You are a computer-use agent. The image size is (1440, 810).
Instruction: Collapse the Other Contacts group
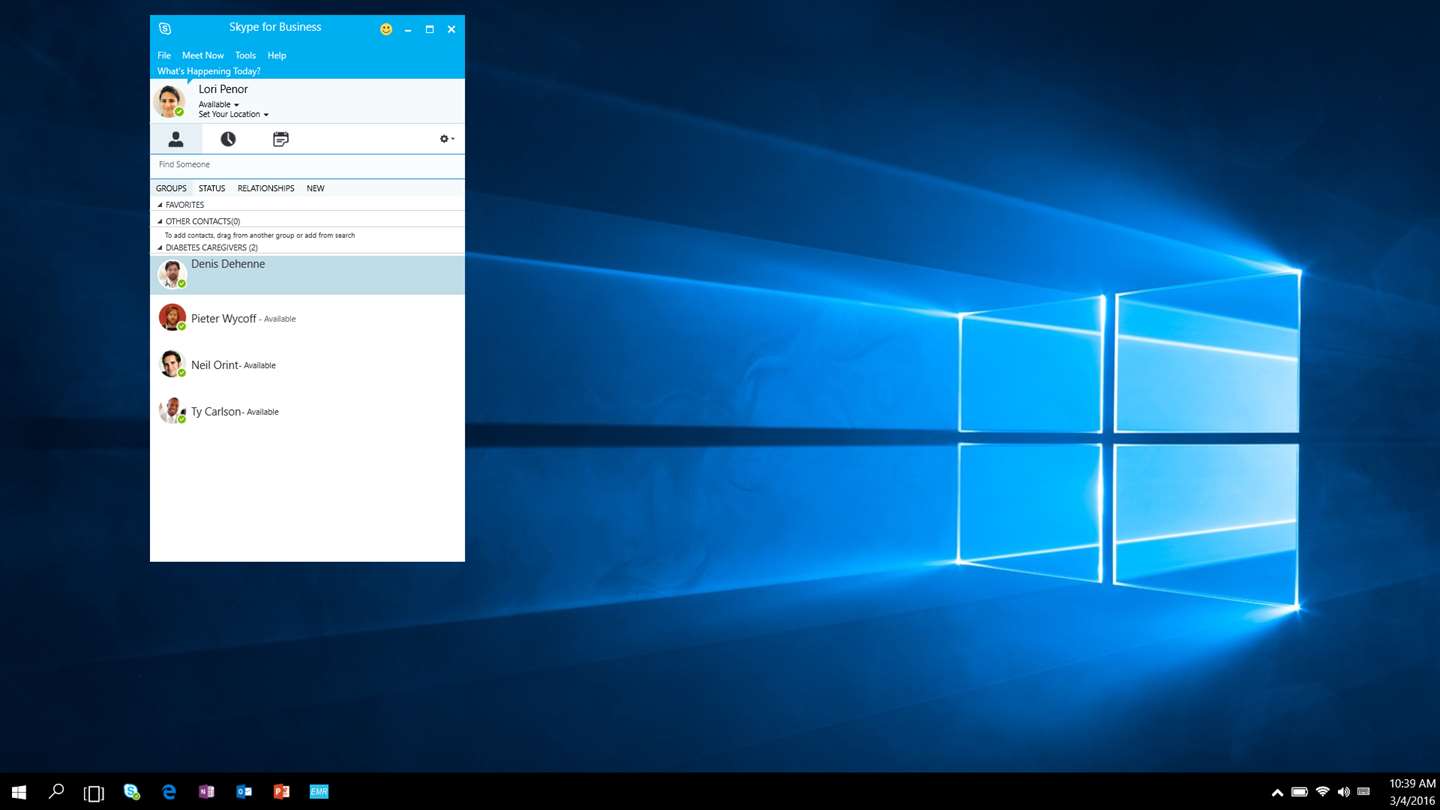click(160, 221)
